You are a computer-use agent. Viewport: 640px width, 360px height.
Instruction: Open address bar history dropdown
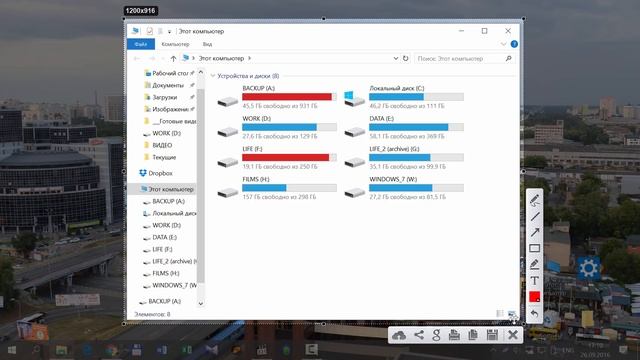pyautogui.click(x=396, y=58)
